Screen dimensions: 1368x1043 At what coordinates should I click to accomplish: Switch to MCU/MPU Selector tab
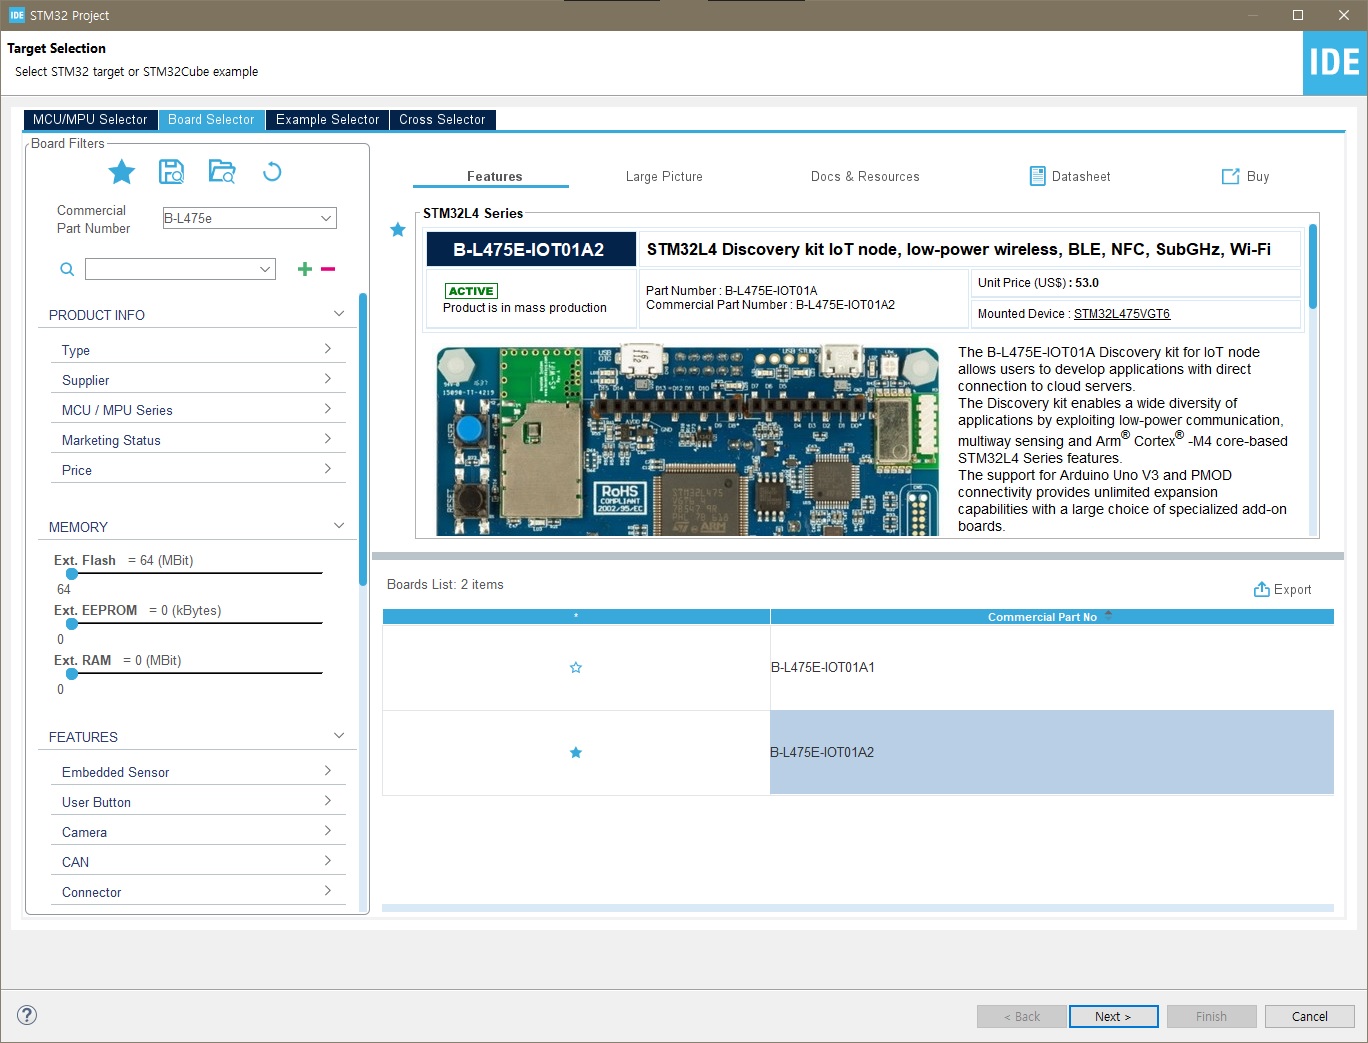[90, 119]
